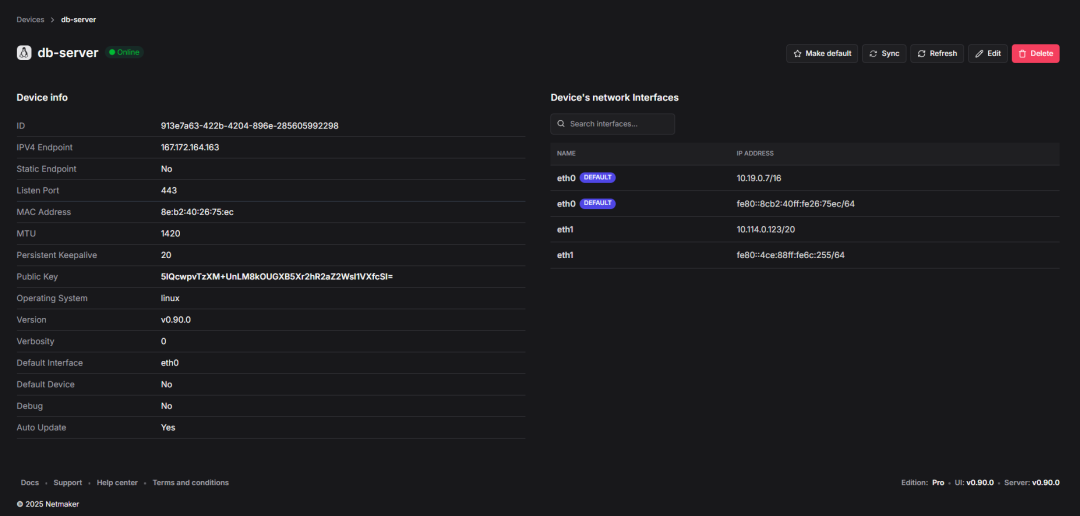The height and width of the screenshot is (516, 1080).
Task: Click the DEFAULT badge on the fe80::8cb2 row
Action: pyautogui.click(x=598, y=203)
